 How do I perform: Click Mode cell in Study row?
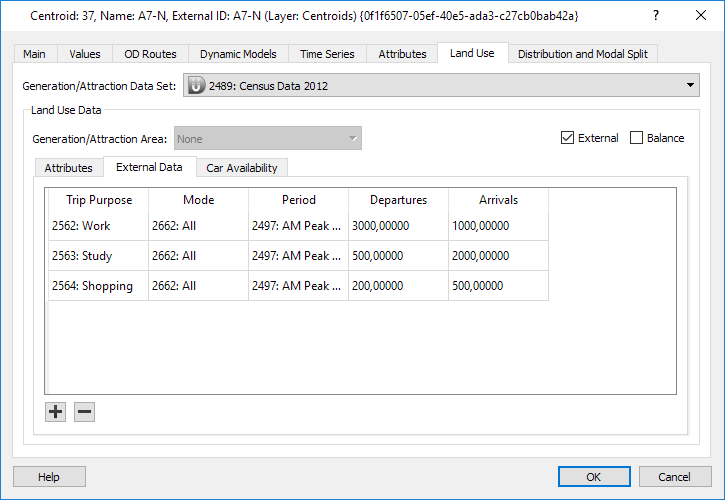pyautogui.click(x=198, y=256)
